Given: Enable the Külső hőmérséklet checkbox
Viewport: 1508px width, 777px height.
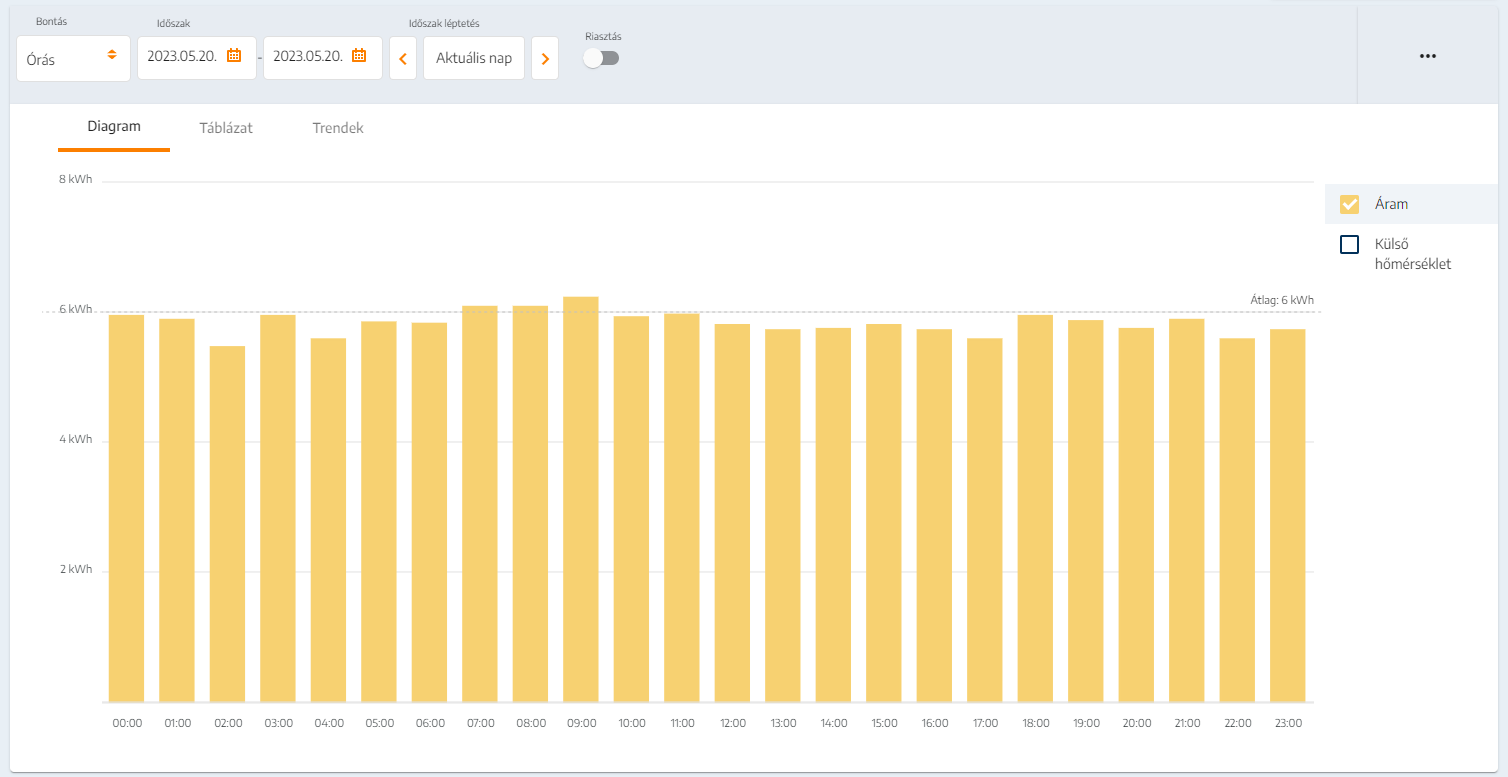Looking at the screenshot, I should 1349,244.
